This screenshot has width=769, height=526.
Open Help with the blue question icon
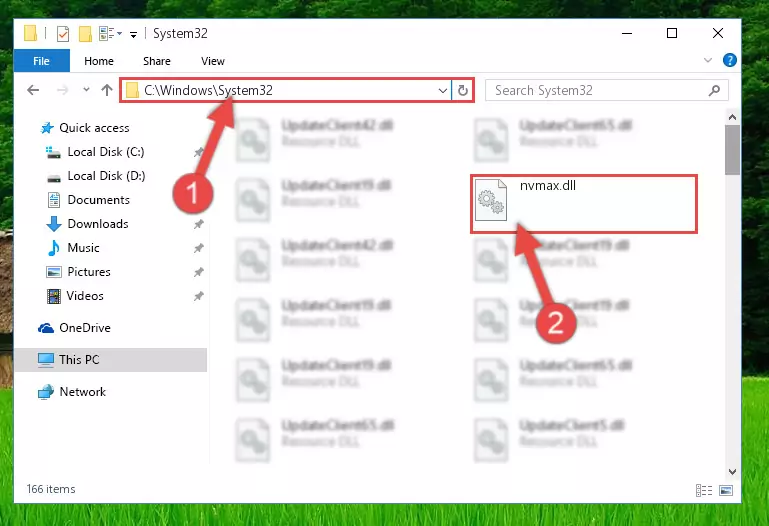click(729, 60)
